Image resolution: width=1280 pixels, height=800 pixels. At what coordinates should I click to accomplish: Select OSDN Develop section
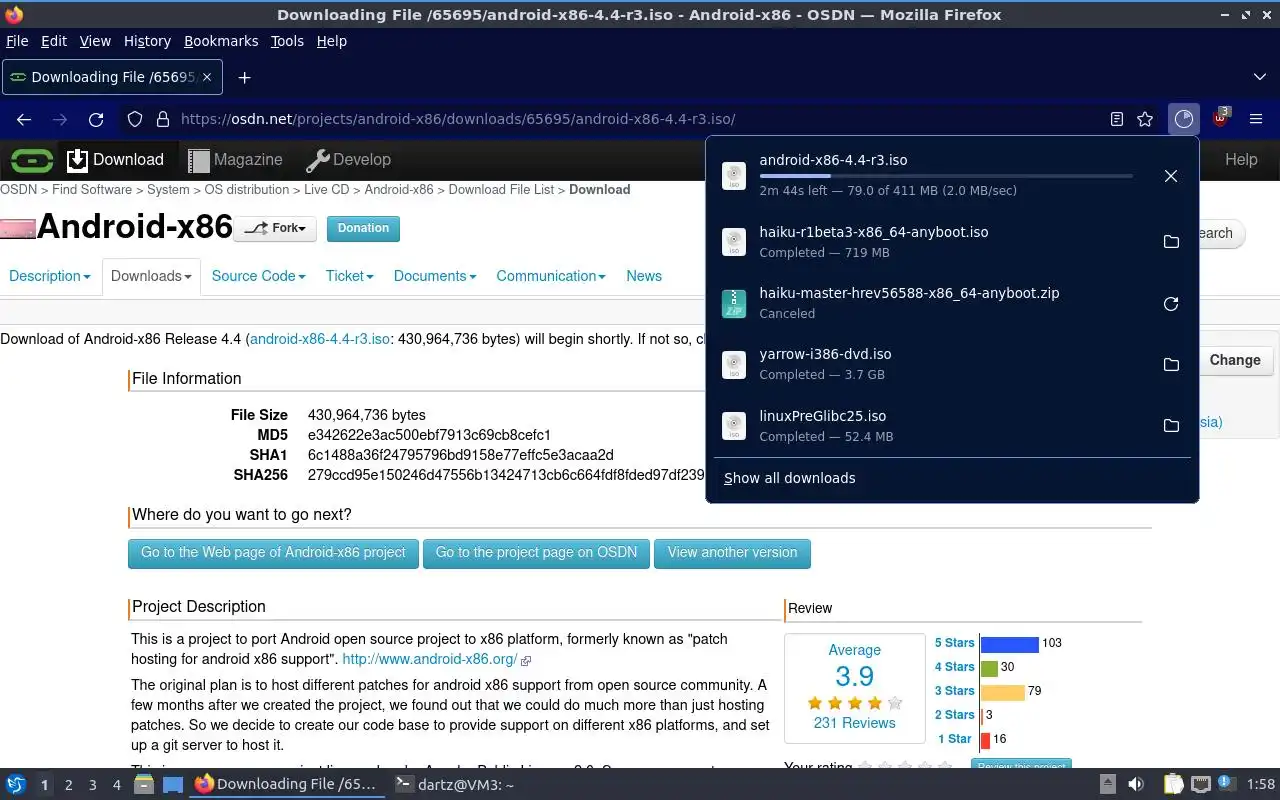point(348,160)
